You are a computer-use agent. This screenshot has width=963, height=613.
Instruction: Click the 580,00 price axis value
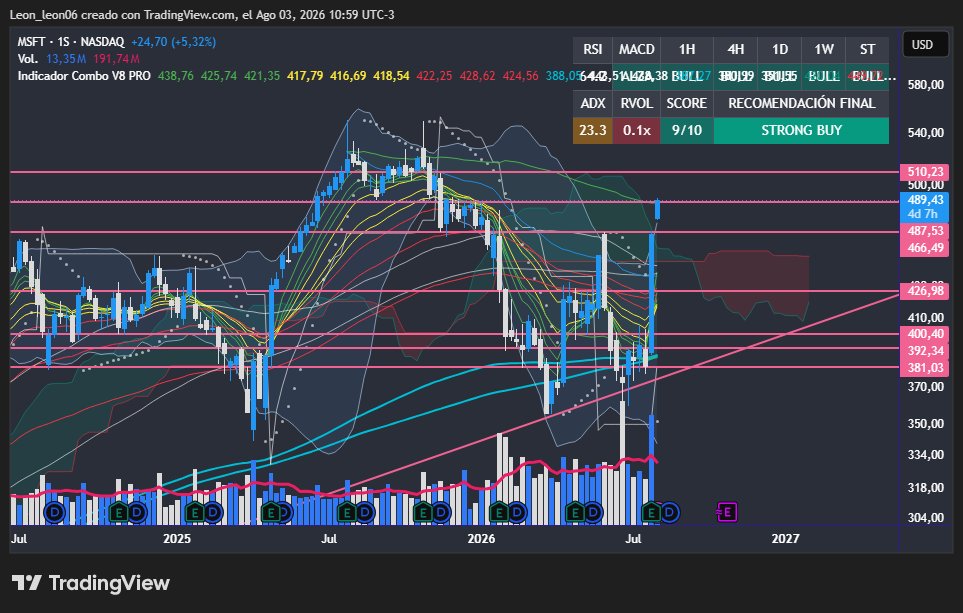click(x=926, y=85)
